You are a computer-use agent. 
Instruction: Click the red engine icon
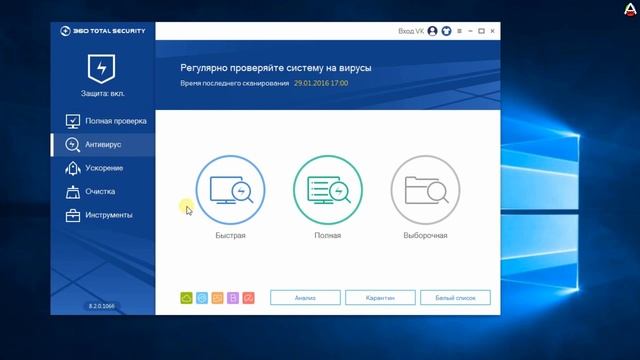(x=248, y=298)
